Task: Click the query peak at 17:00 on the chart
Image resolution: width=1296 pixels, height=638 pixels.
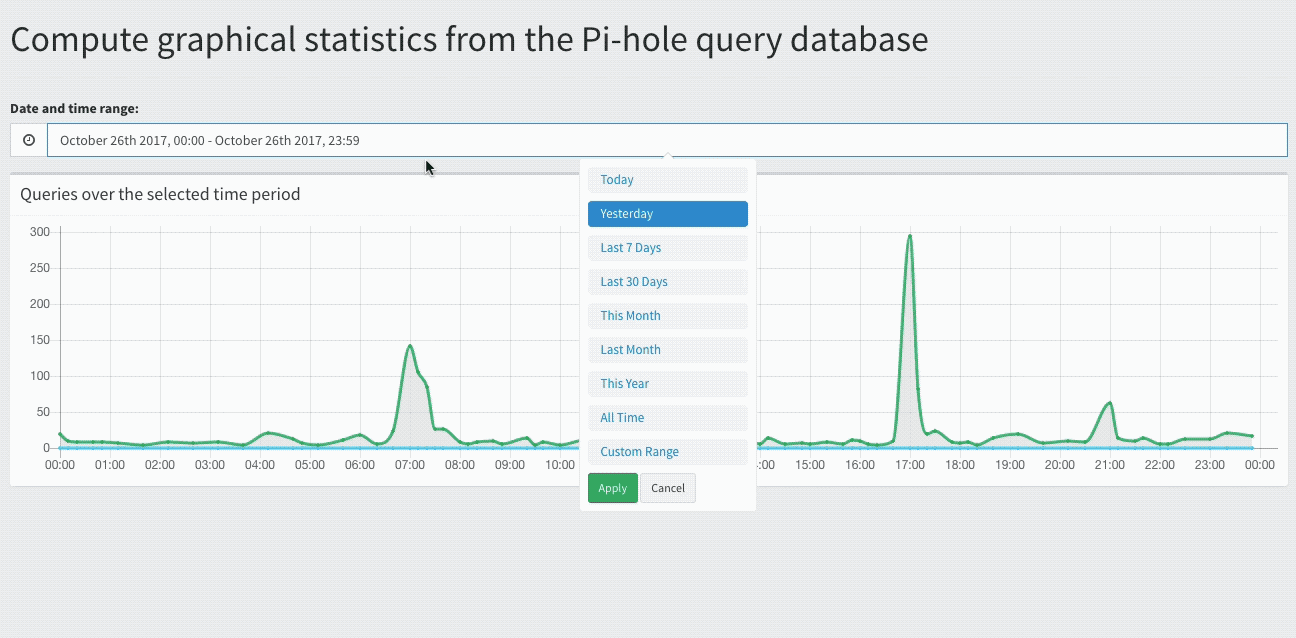Action: click(x=910, y=236)
